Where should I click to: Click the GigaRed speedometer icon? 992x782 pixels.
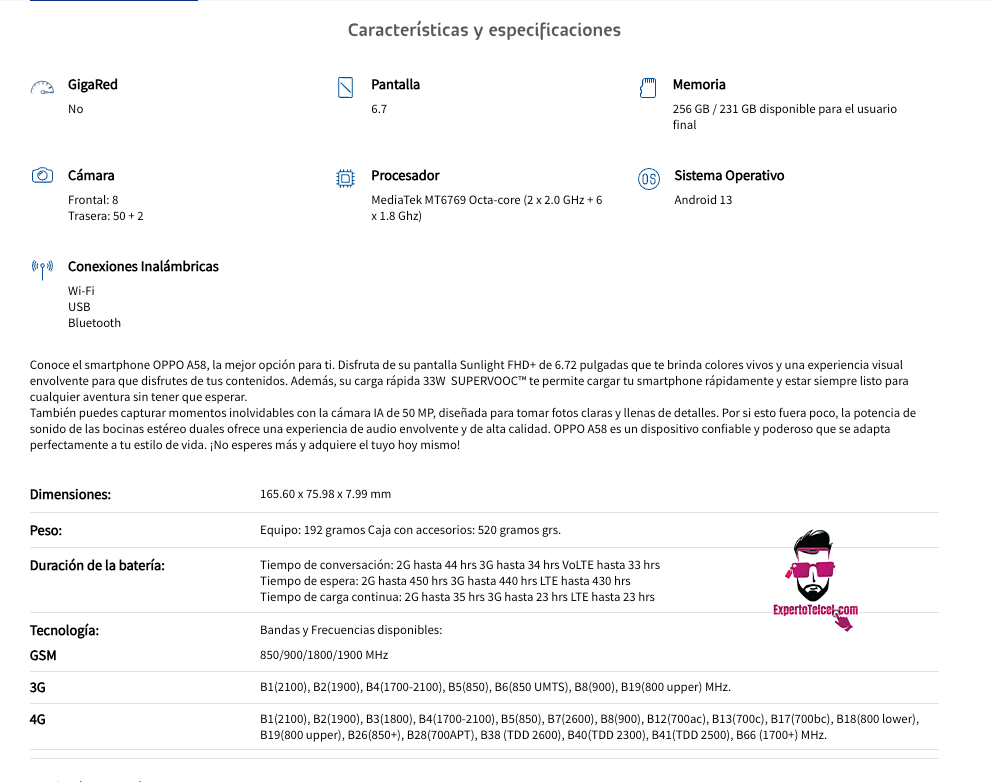point(42,87)
